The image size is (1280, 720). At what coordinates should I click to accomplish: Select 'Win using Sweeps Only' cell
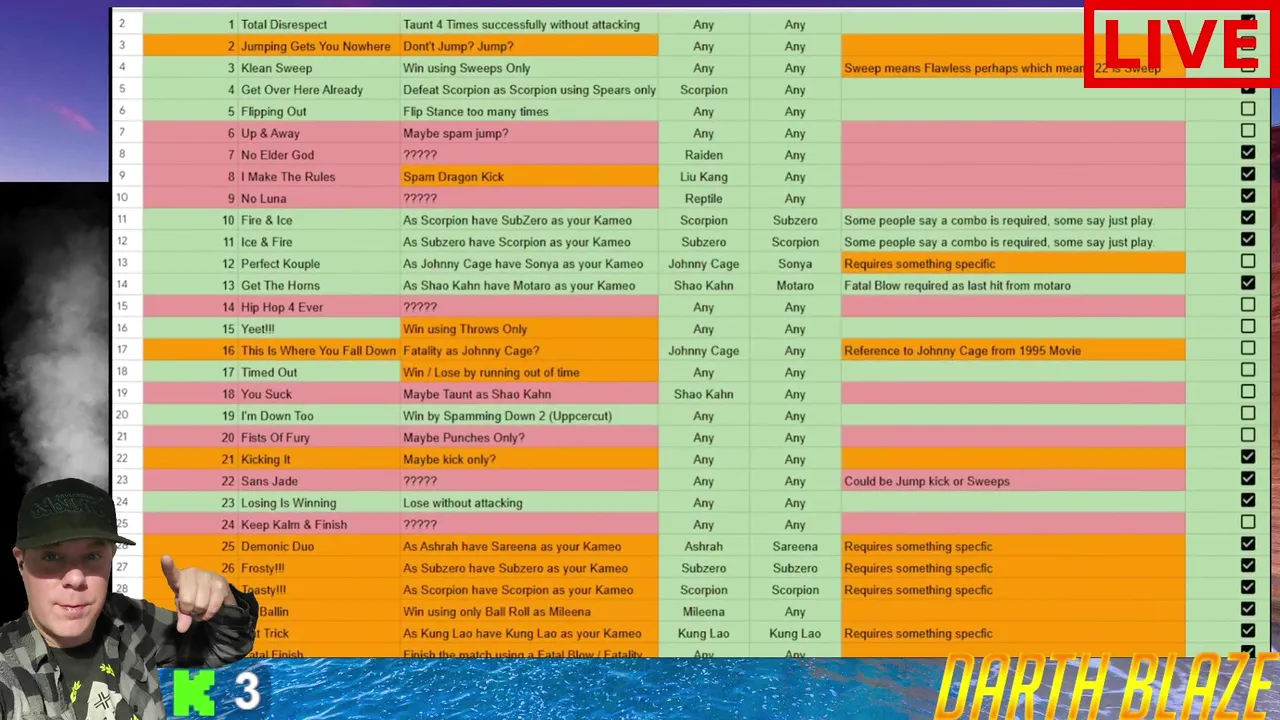[529, 68]
